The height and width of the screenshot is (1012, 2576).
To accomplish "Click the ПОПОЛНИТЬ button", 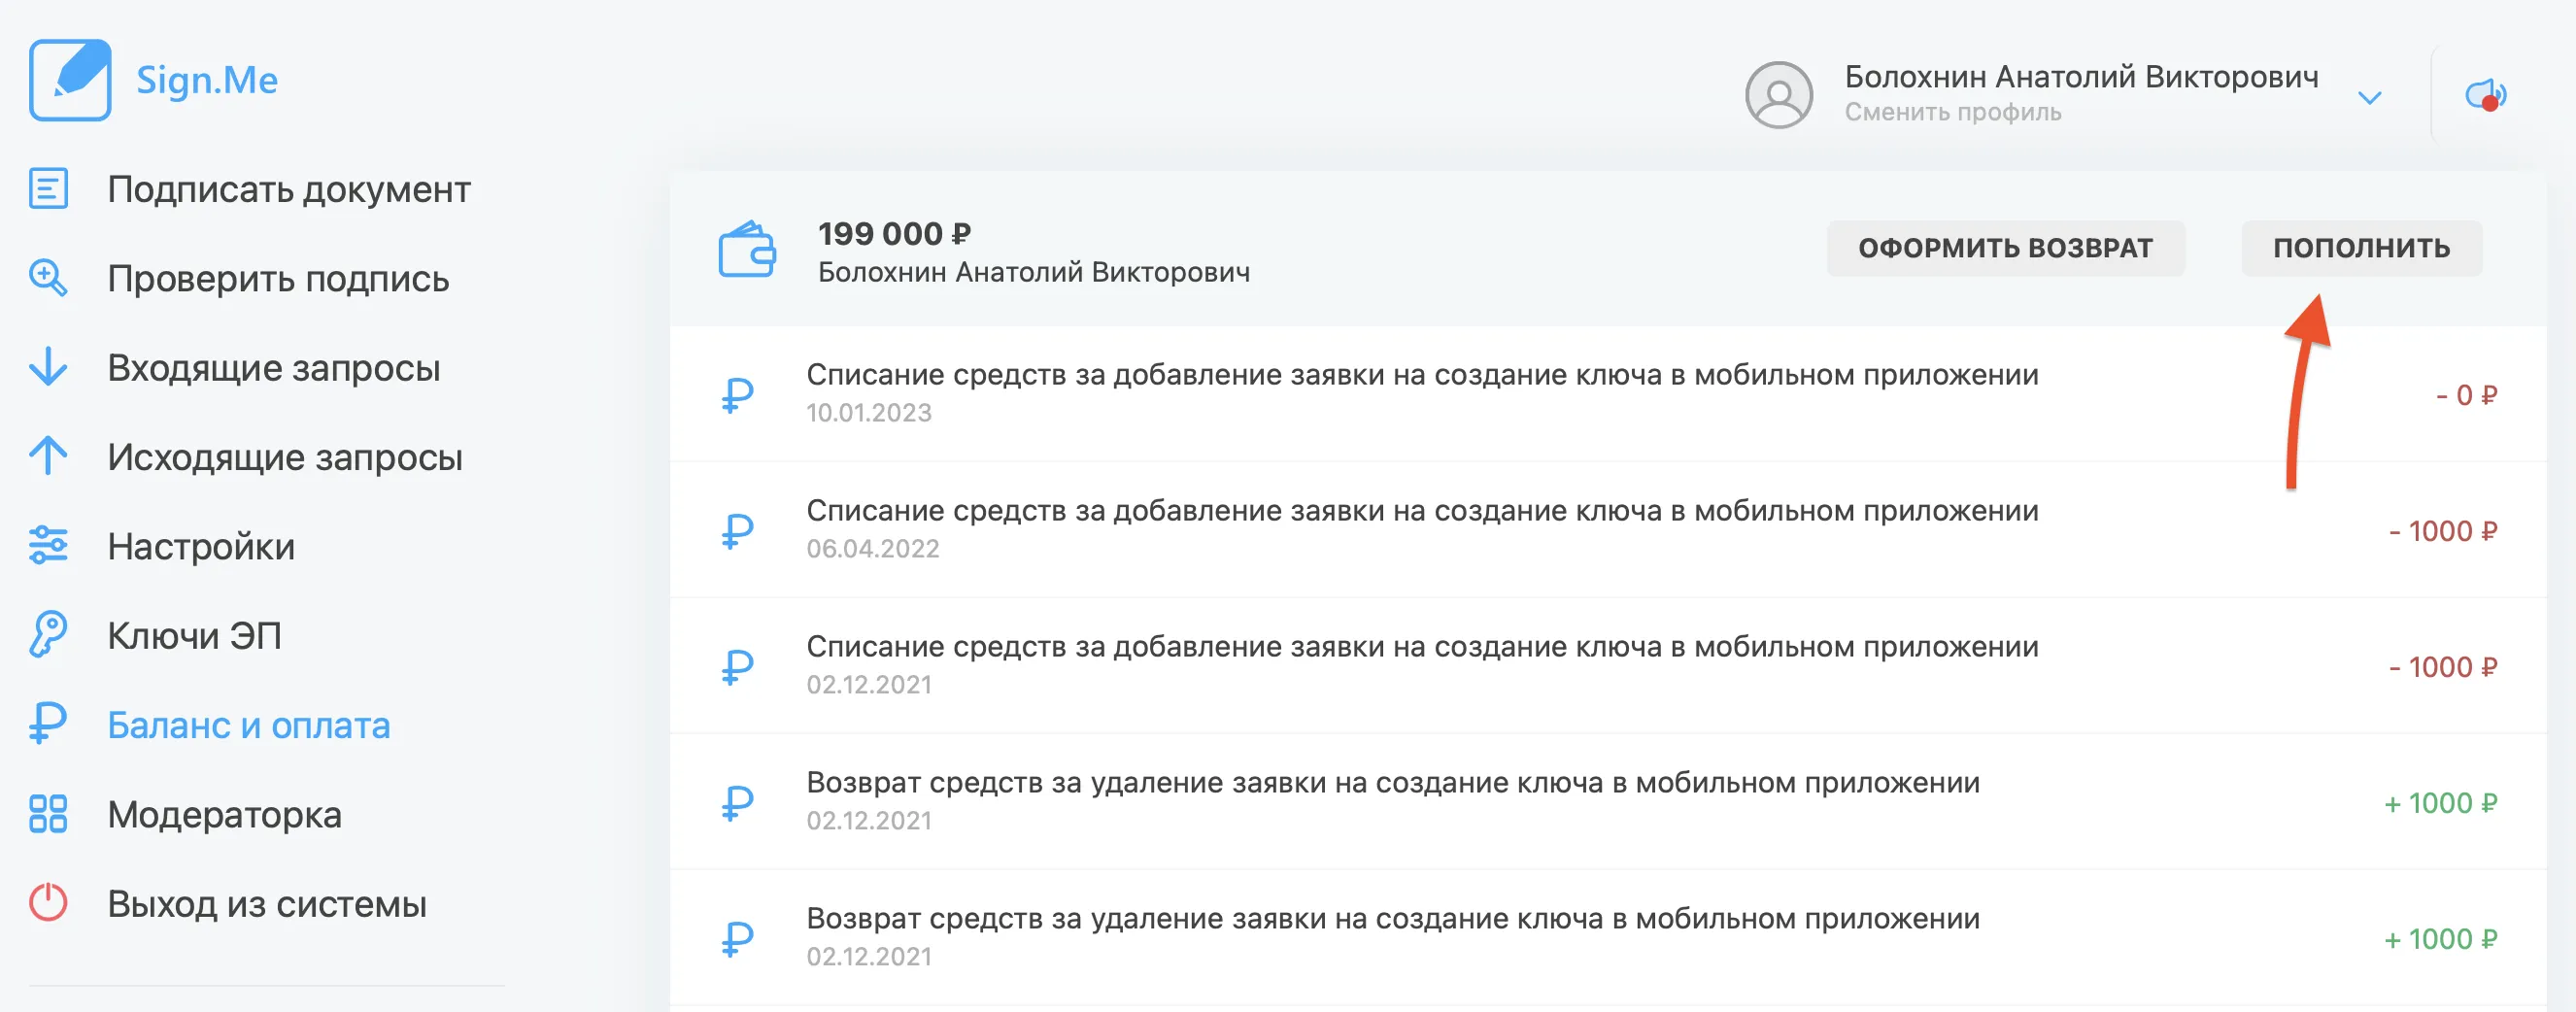I will pos(2361,248).
